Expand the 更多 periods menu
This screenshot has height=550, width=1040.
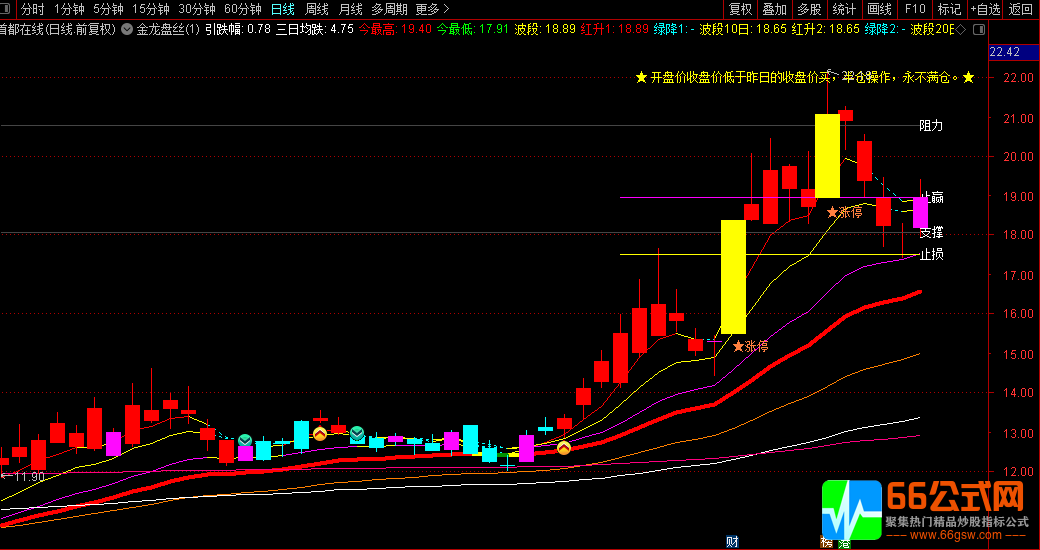click(432, 9)
